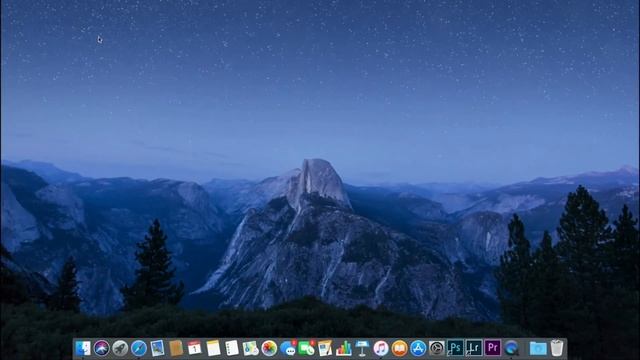The height and width of the screenshot is (360, 640).
Task: Launch Photoshop Ps icon
Action: tap(456, 348)
